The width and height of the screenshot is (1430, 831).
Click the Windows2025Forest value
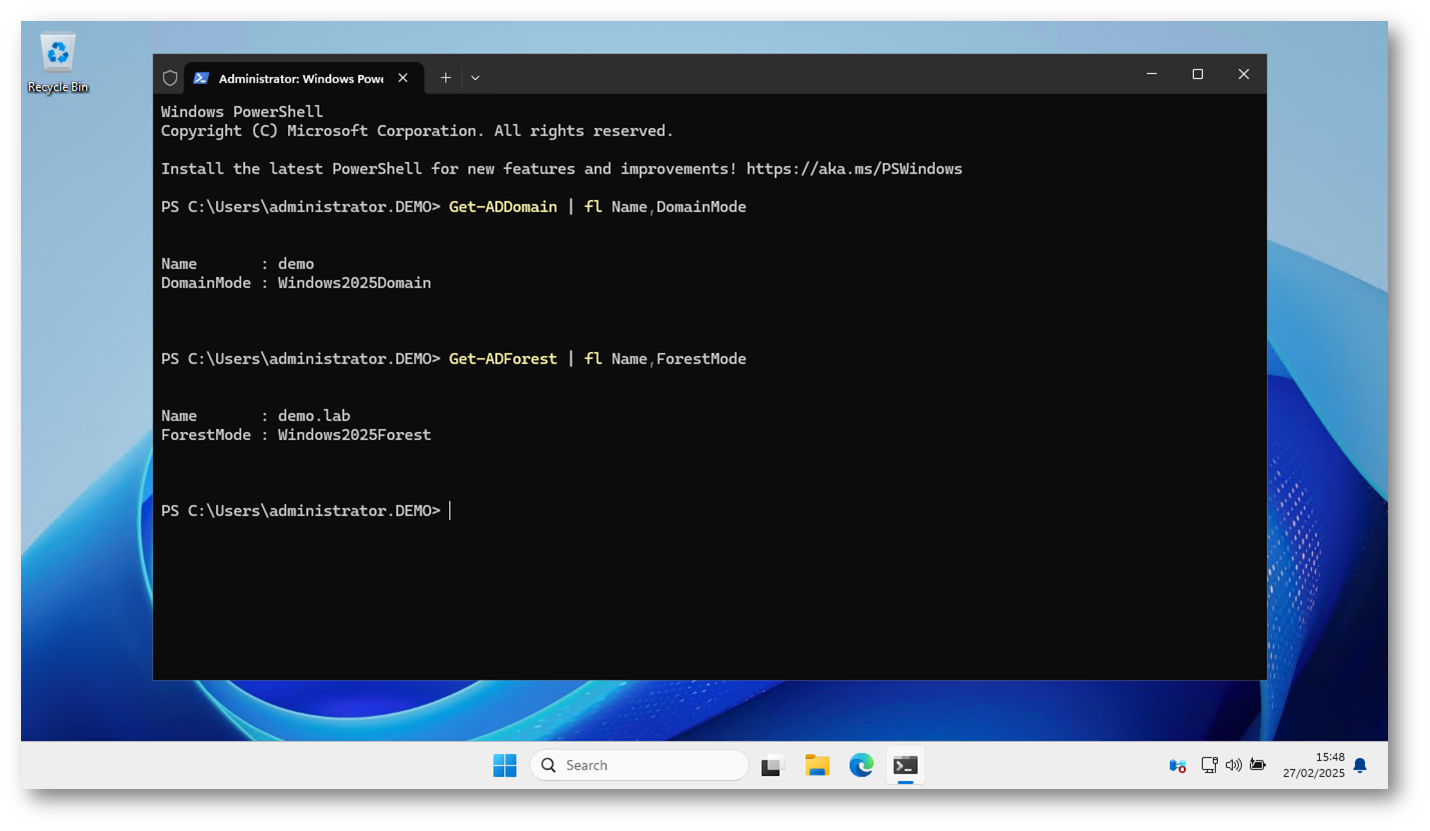pyautogui.click(x=354, y=435)
